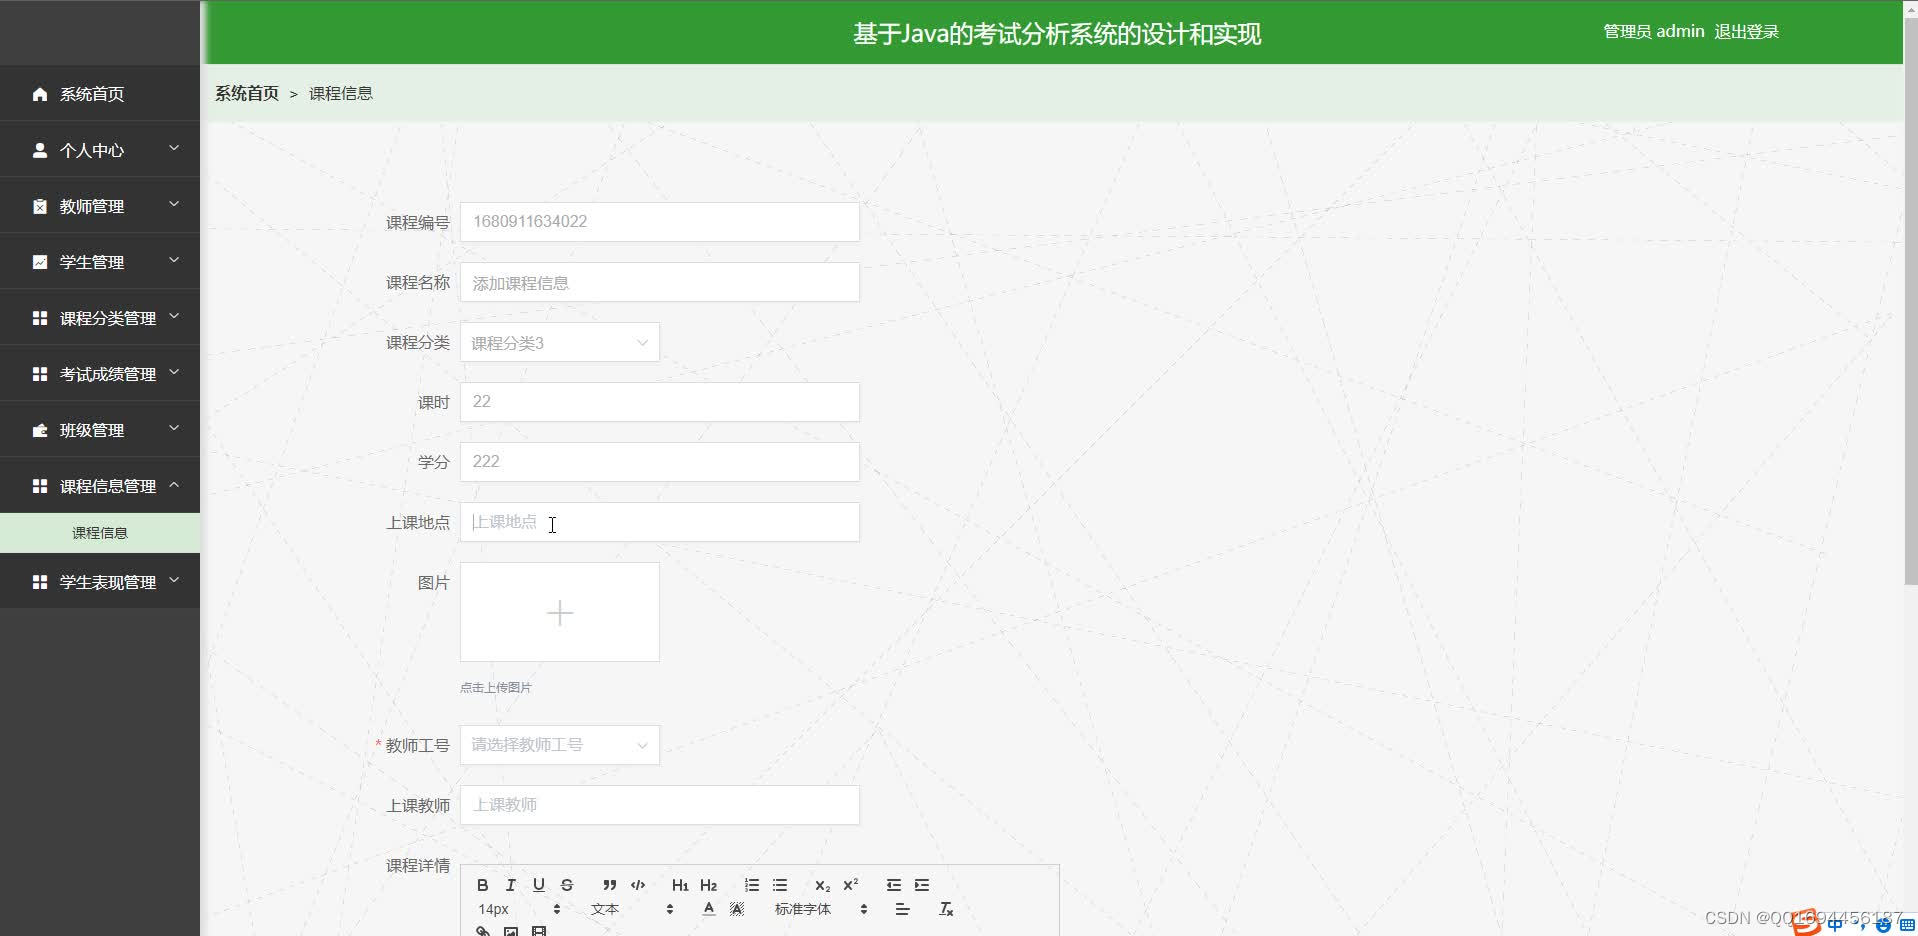Open the 学生表现管理 sidebar menu
Screen dimensions: 1918x936
pyautogui.click(x=100, y=582)
